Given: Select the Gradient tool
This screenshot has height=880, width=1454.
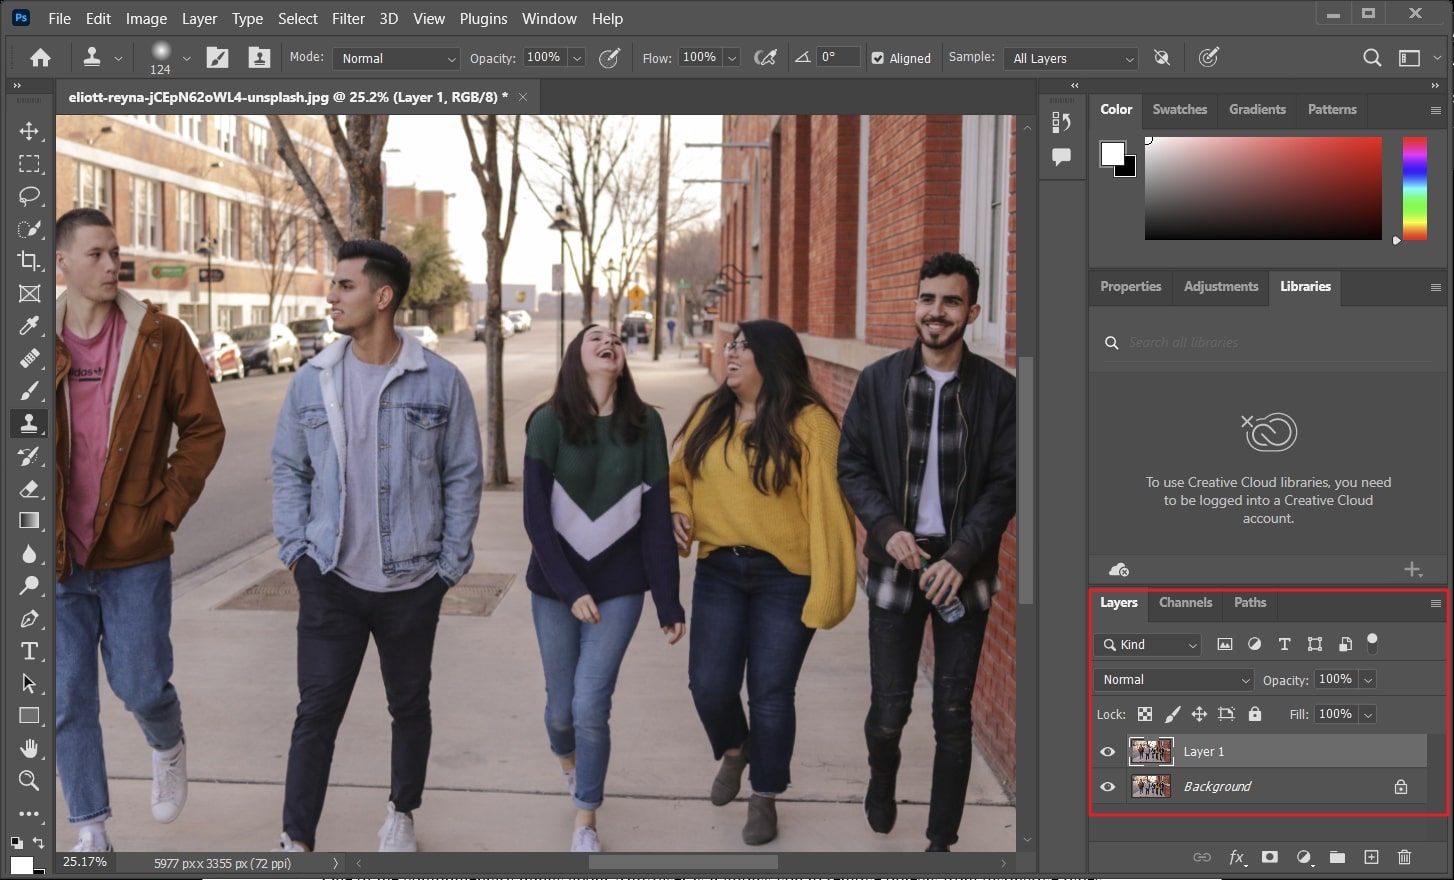Looking at the screenshot, I should tap(29, 520).
